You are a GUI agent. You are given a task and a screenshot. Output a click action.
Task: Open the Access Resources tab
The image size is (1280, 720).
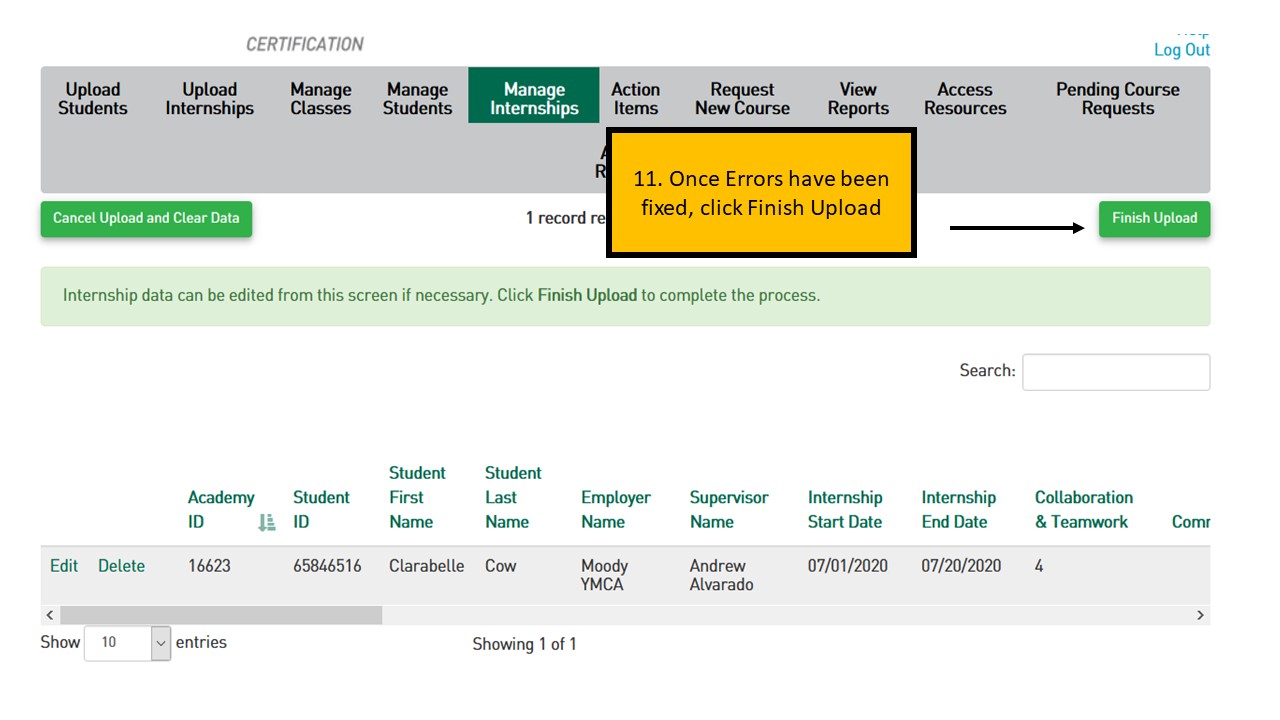pyautogui.click(x=965, y=99)
